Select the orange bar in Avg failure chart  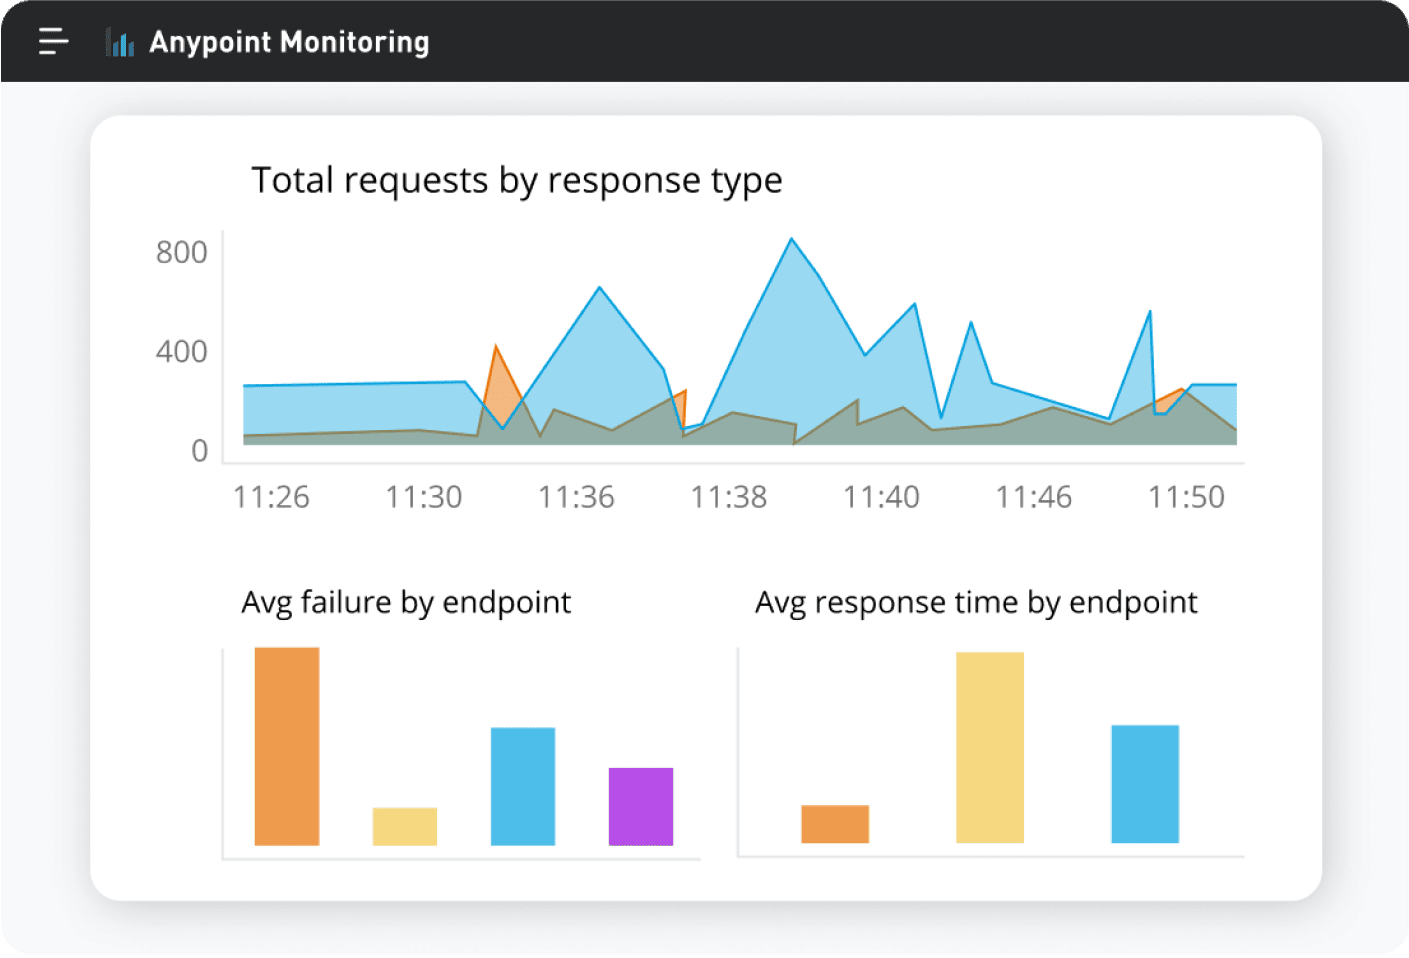286,745
